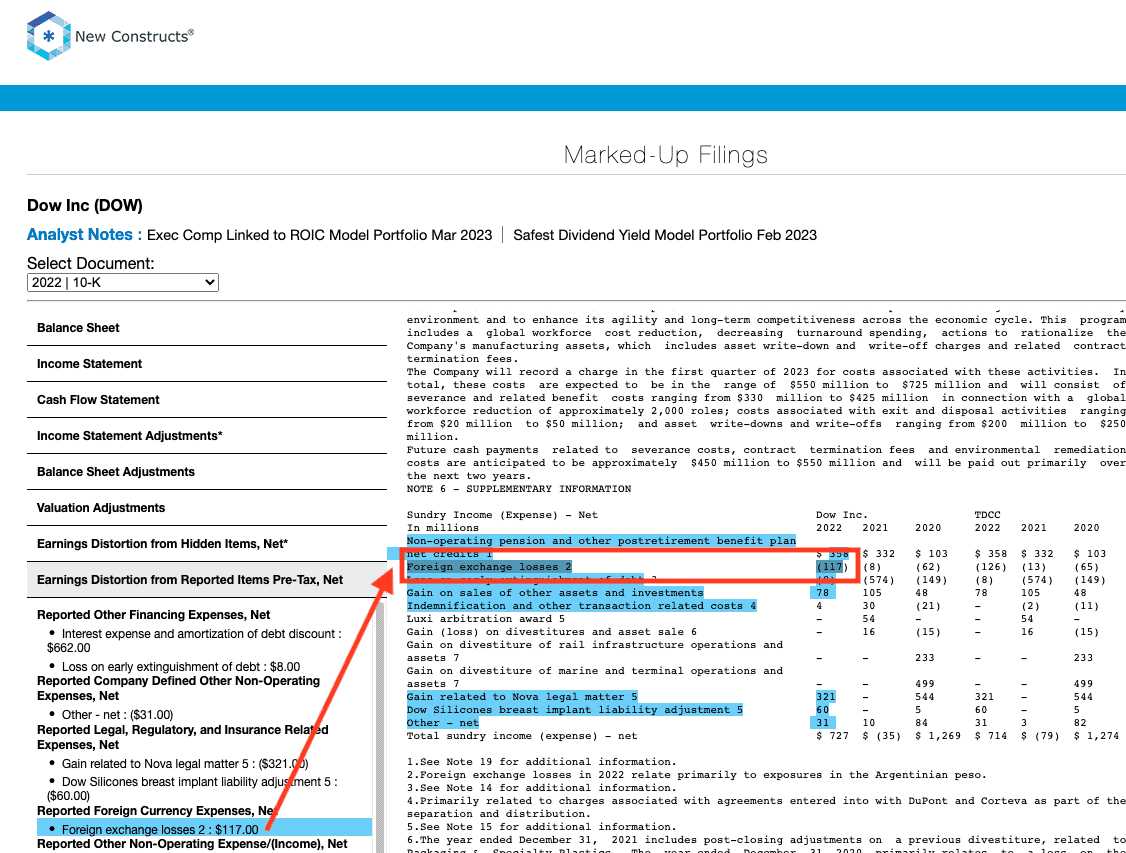
Task: Click the NOTE 6 - SUPPLEMENTARY INFORMATION heading
Action: [x=518, y=489]
